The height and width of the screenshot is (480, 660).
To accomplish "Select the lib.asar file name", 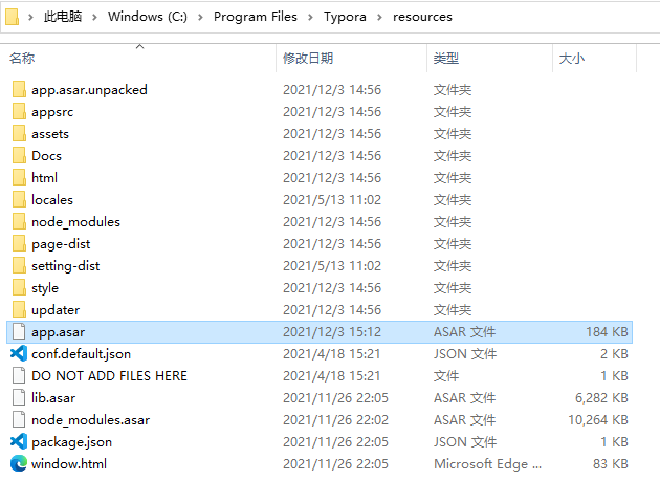I will coord(53,397).
